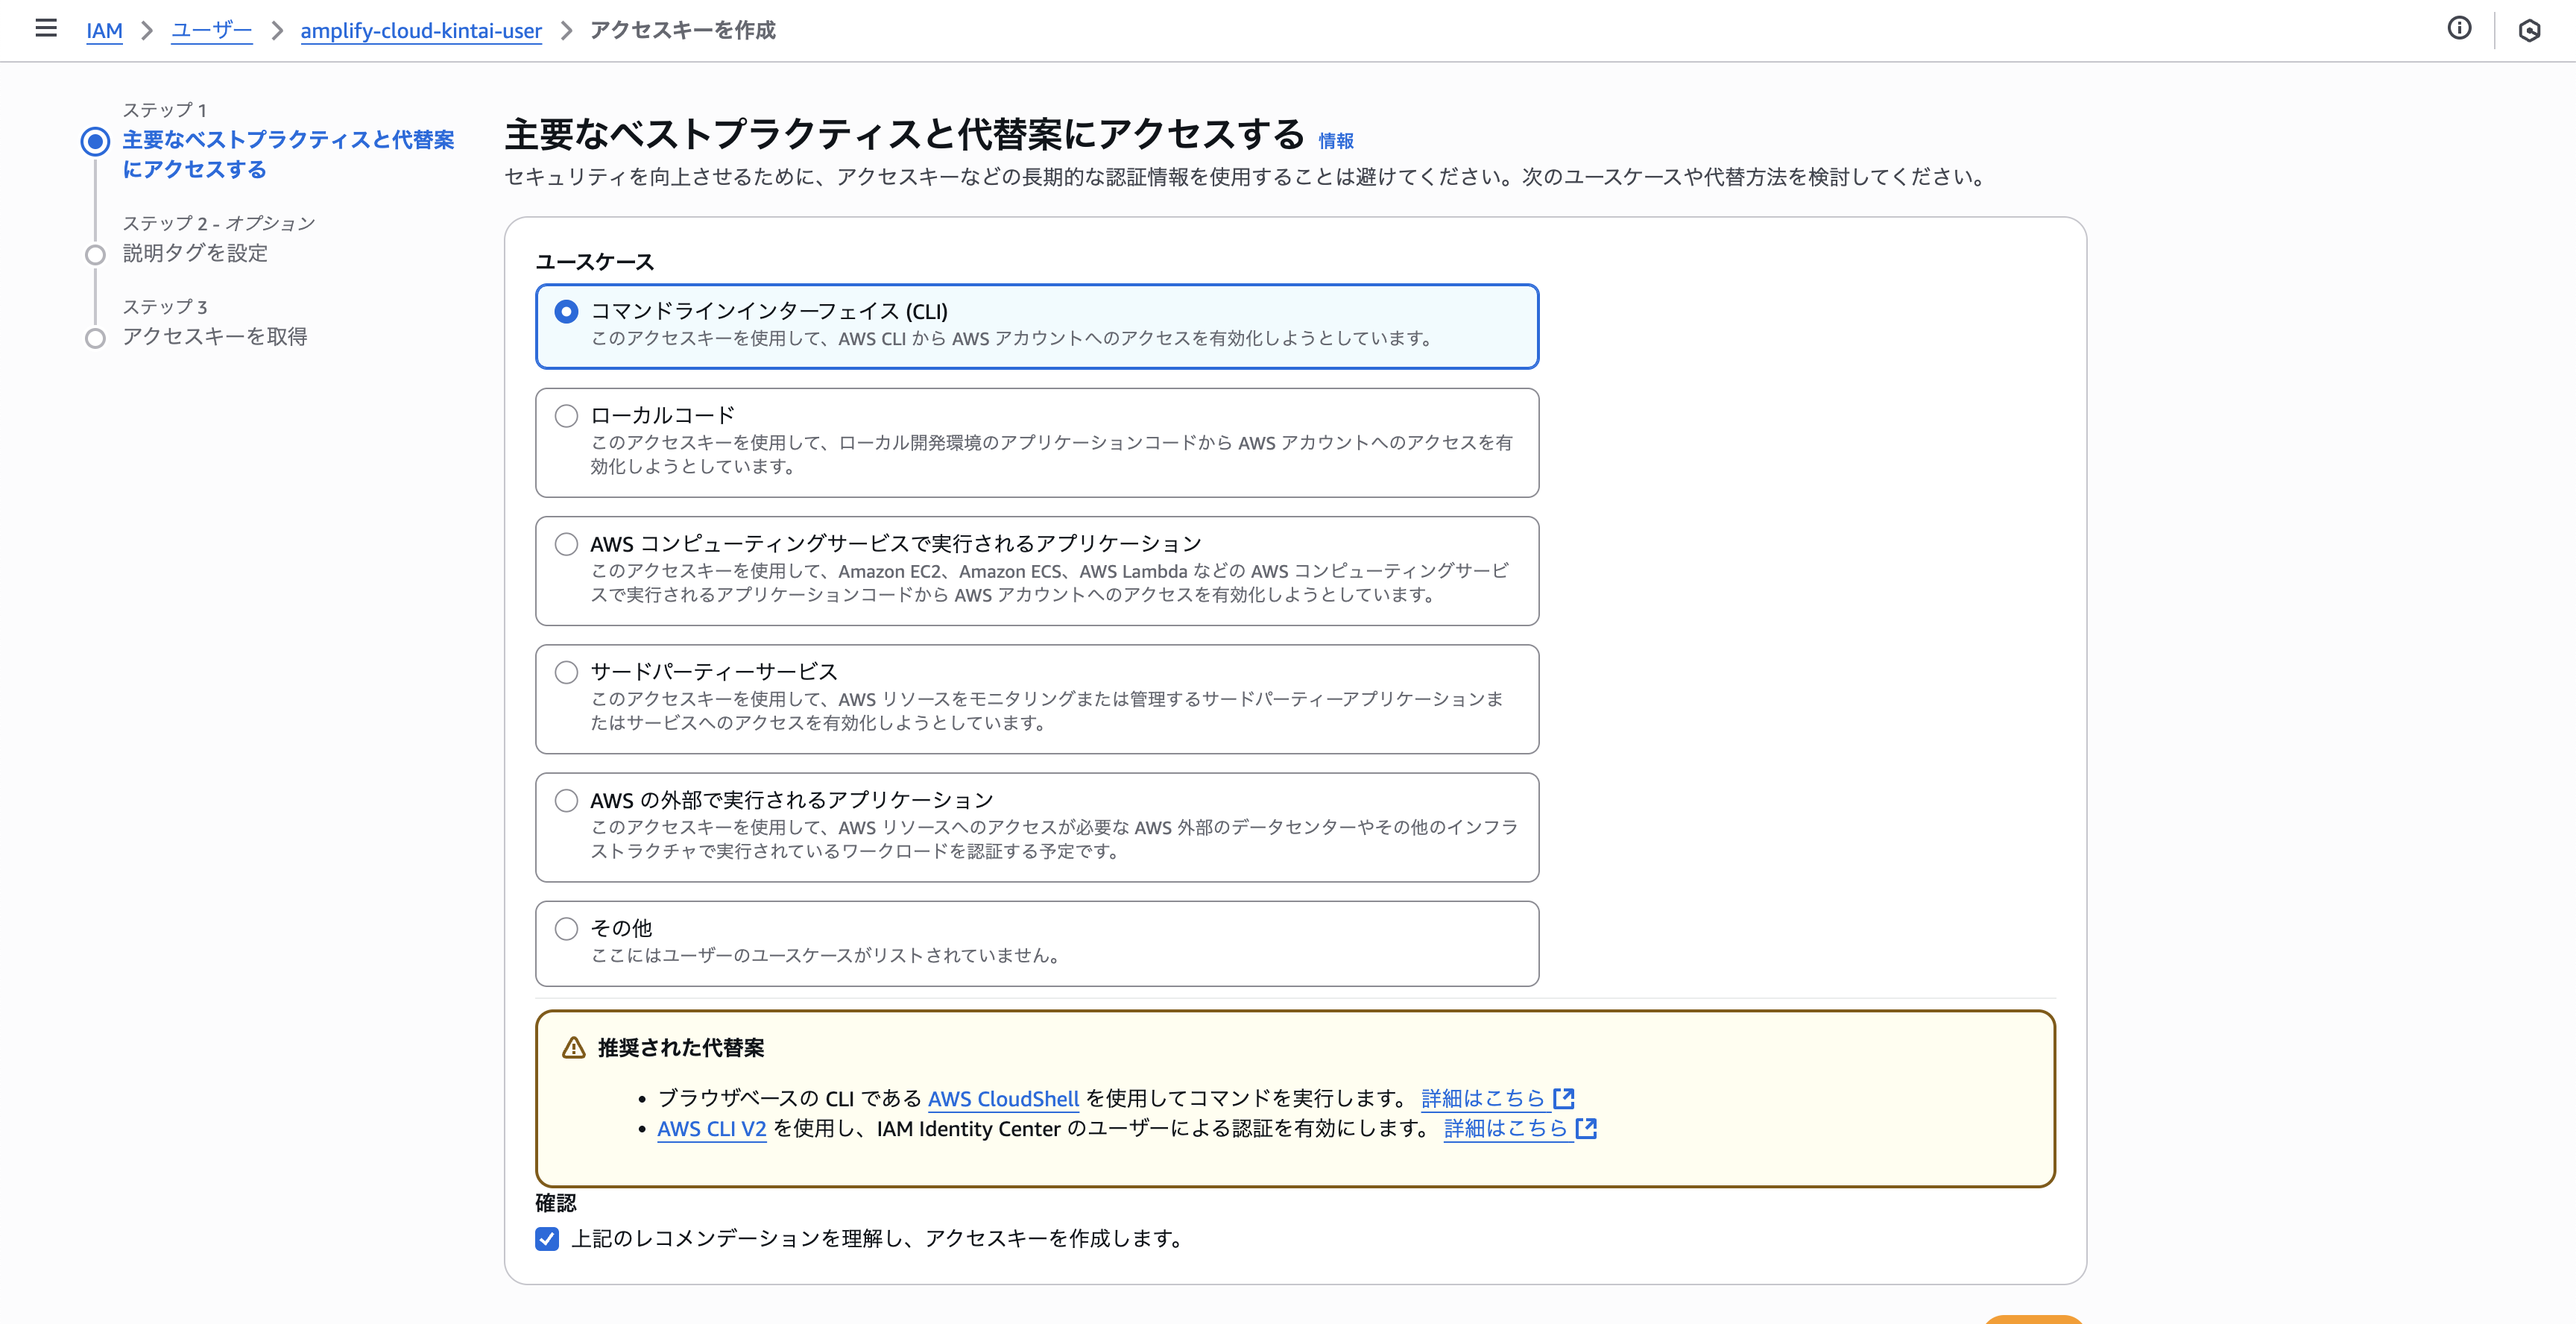Click the warning triangle in 推奨された代替案 box
Viewport: 2576px width, 1324px height.
572,1048
